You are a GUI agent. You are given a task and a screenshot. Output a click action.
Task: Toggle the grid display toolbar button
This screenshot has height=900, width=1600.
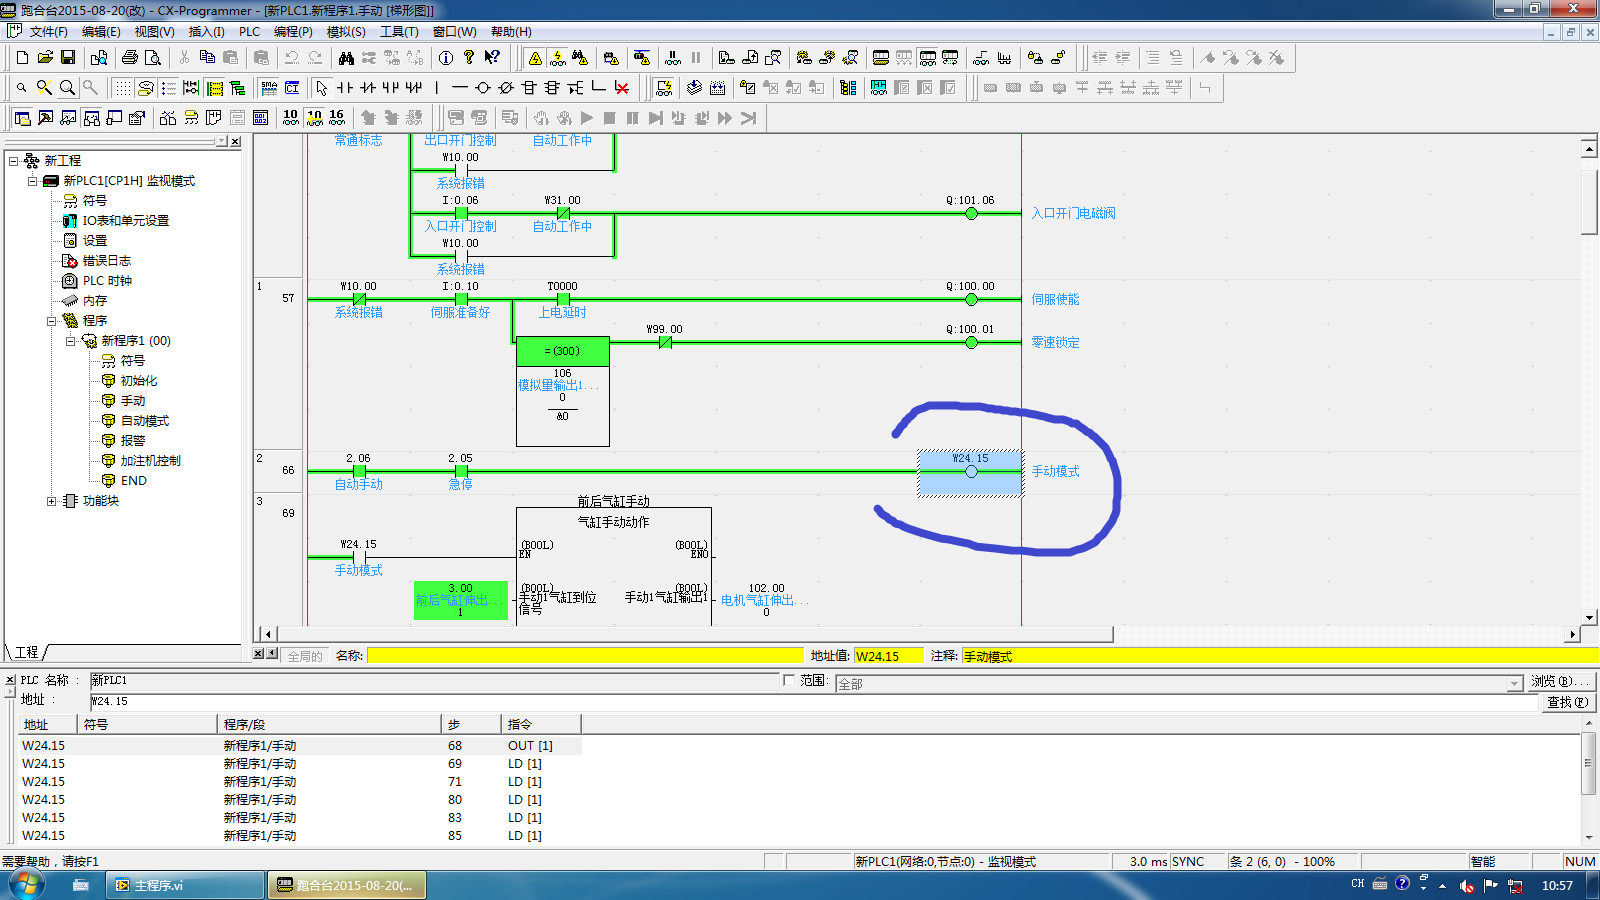[122, 88]
